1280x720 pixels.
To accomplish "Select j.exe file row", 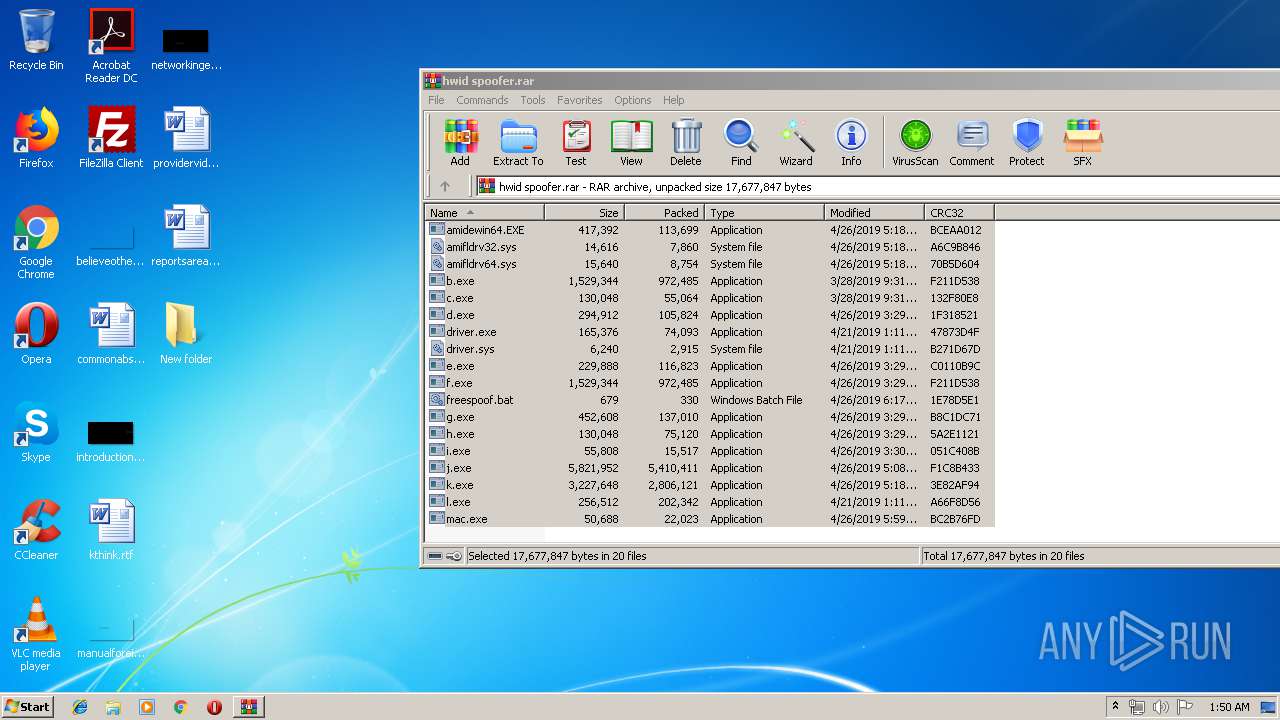I will [710, 468].
